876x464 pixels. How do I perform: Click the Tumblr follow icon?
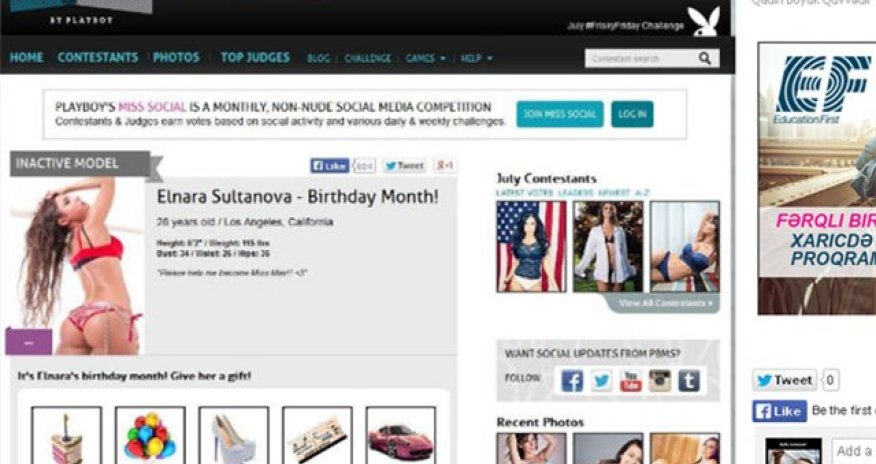[688, 381]
